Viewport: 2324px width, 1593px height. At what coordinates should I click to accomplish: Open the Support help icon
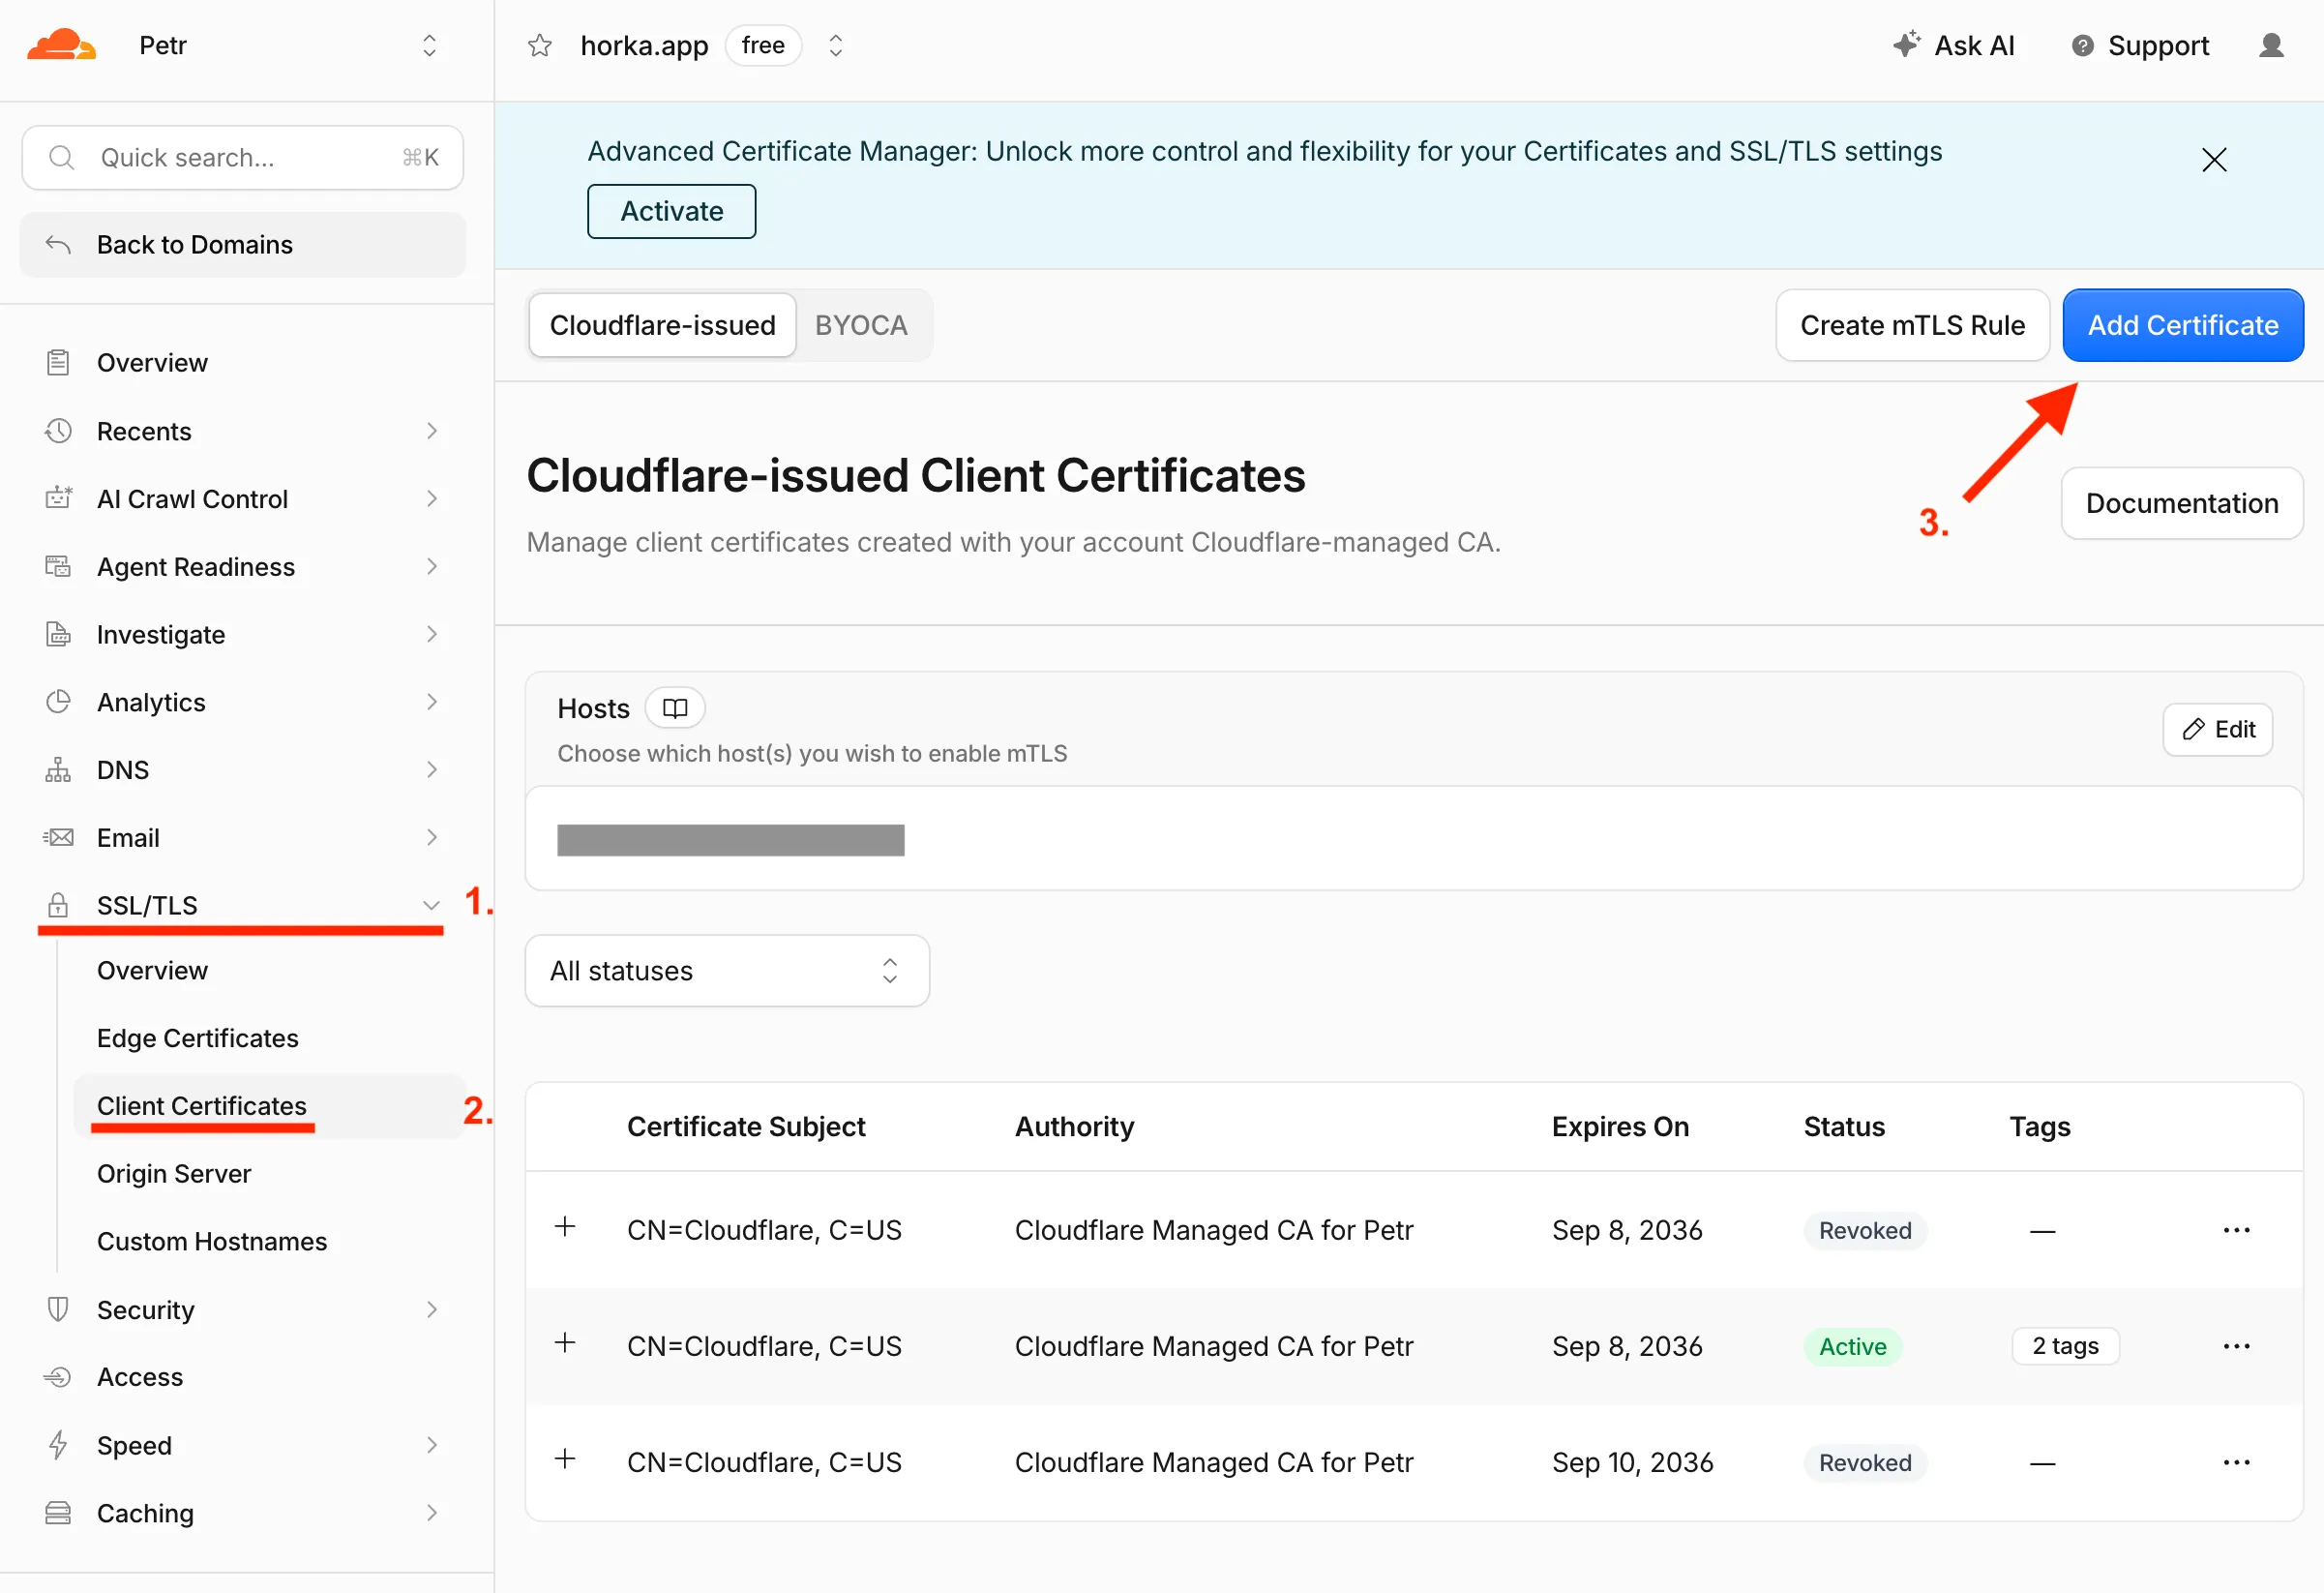coord(2082,46)
